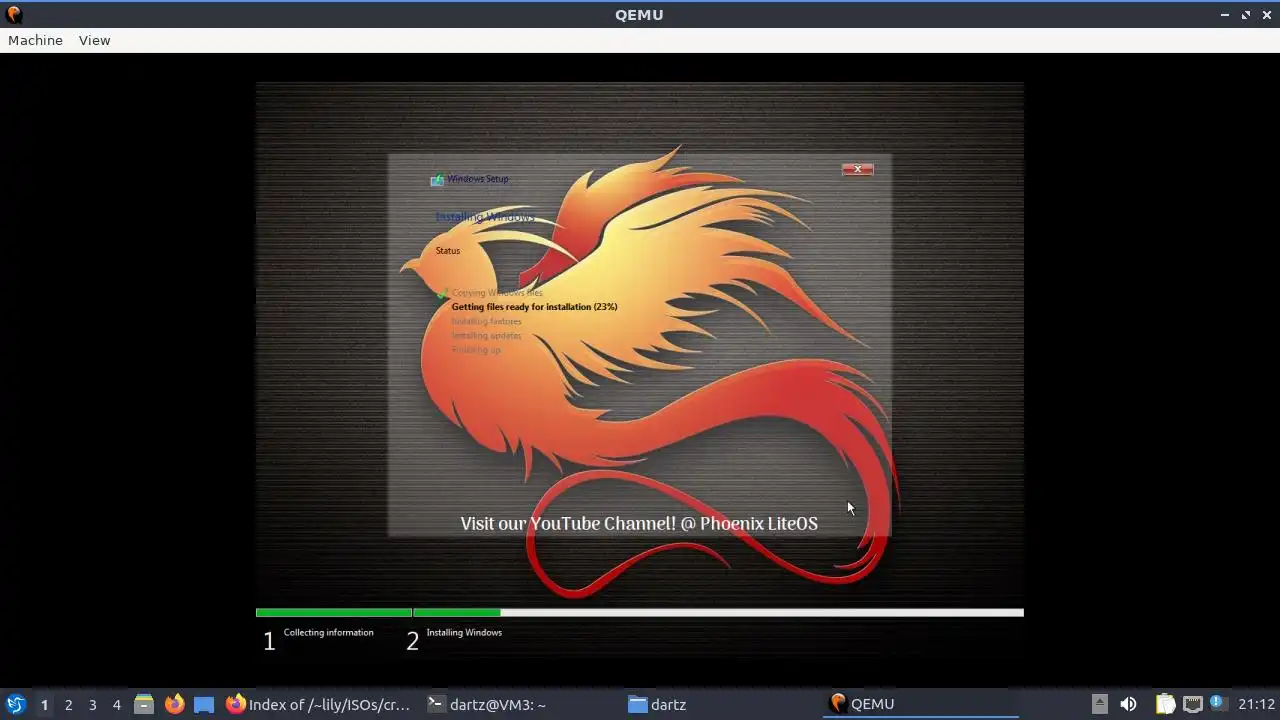Click the 'Collecting information' step label
The image size is (1280, 720).
[328, 632]
